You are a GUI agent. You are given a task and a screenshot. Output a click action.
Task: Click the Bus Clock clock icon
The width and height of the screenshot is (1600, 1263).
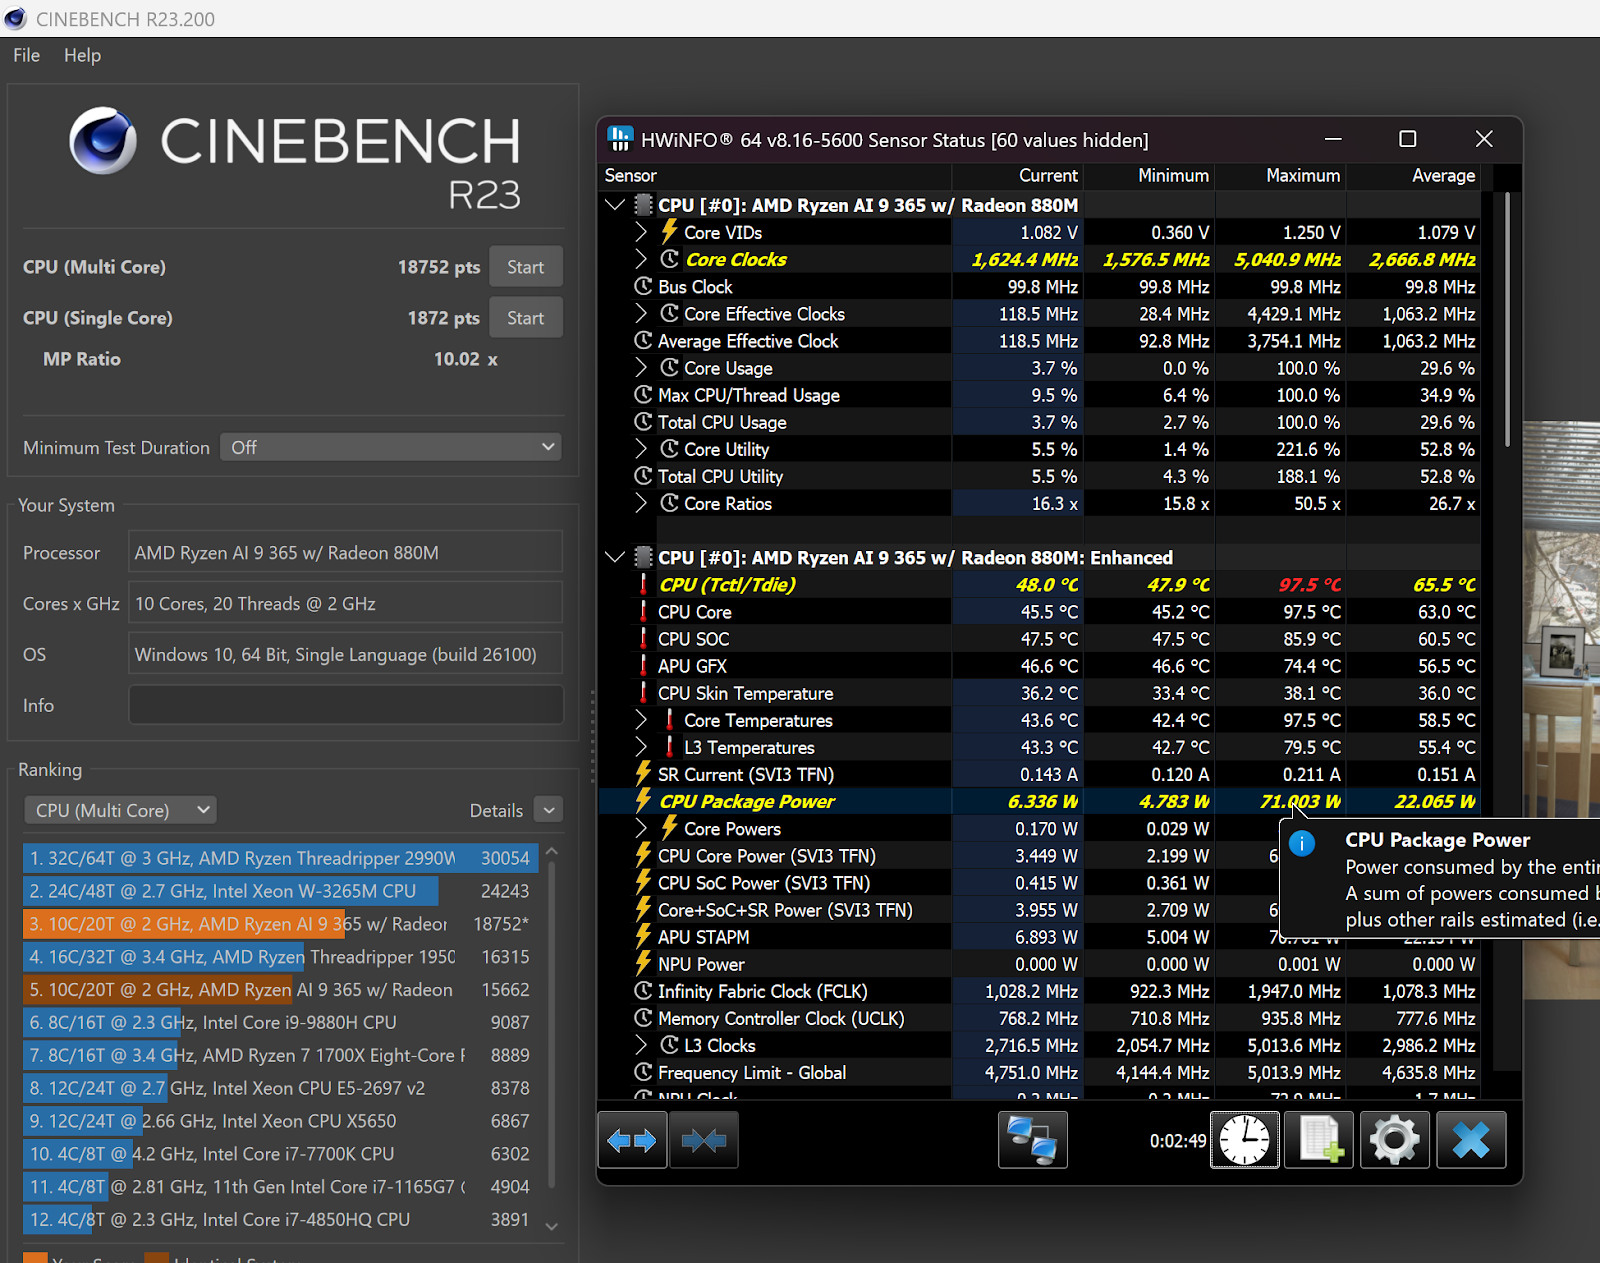644,286
